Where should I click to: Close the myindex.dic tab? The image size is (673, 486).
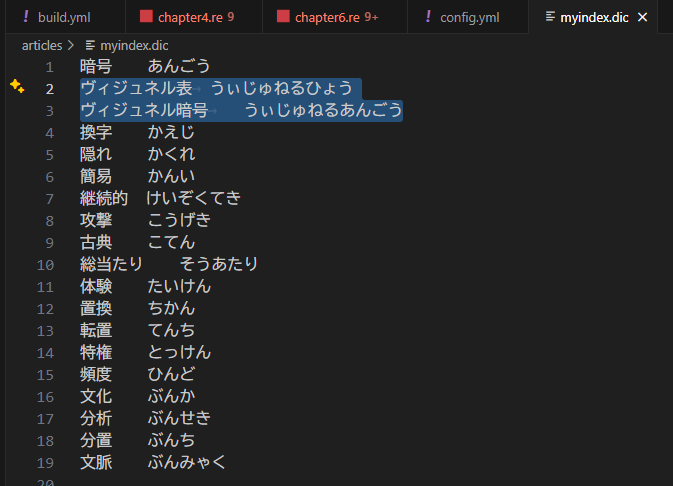642,18
